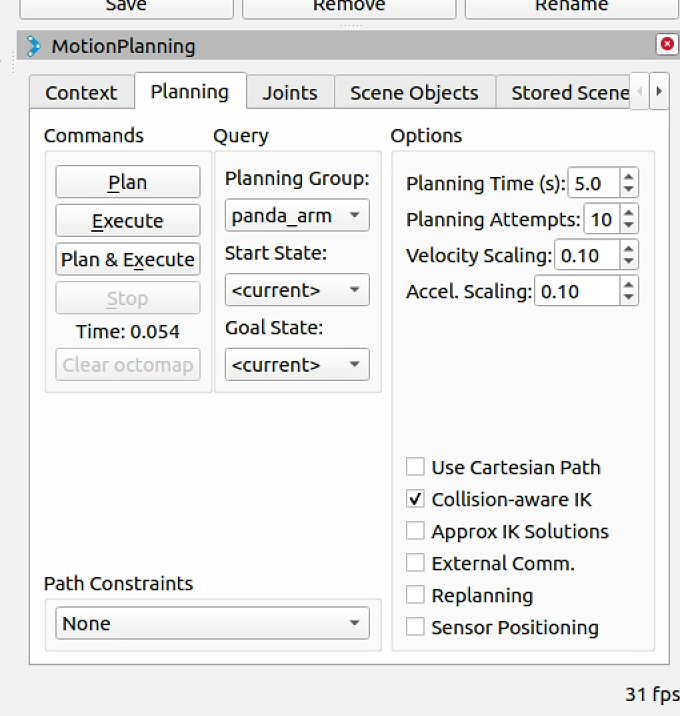Click the Plan button
Viewport: 680px width, 716px height.
[128, 182]
